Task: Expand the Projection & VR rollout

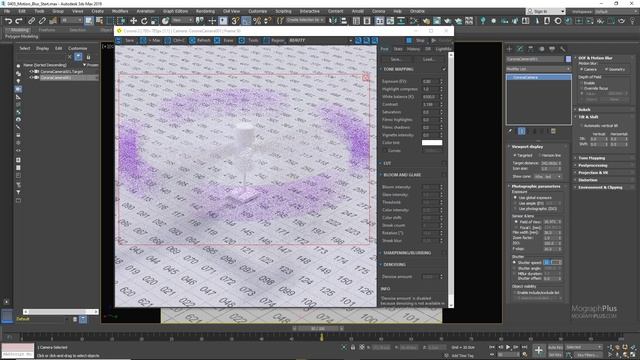Action: coord(605,173)
